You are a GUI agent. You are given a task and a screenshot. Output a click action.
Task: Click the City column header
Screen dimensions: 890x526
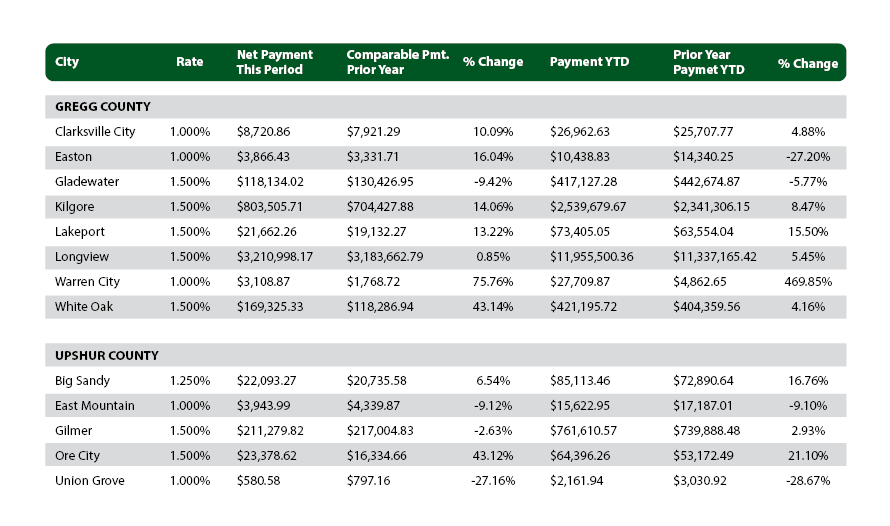[67, 62]
